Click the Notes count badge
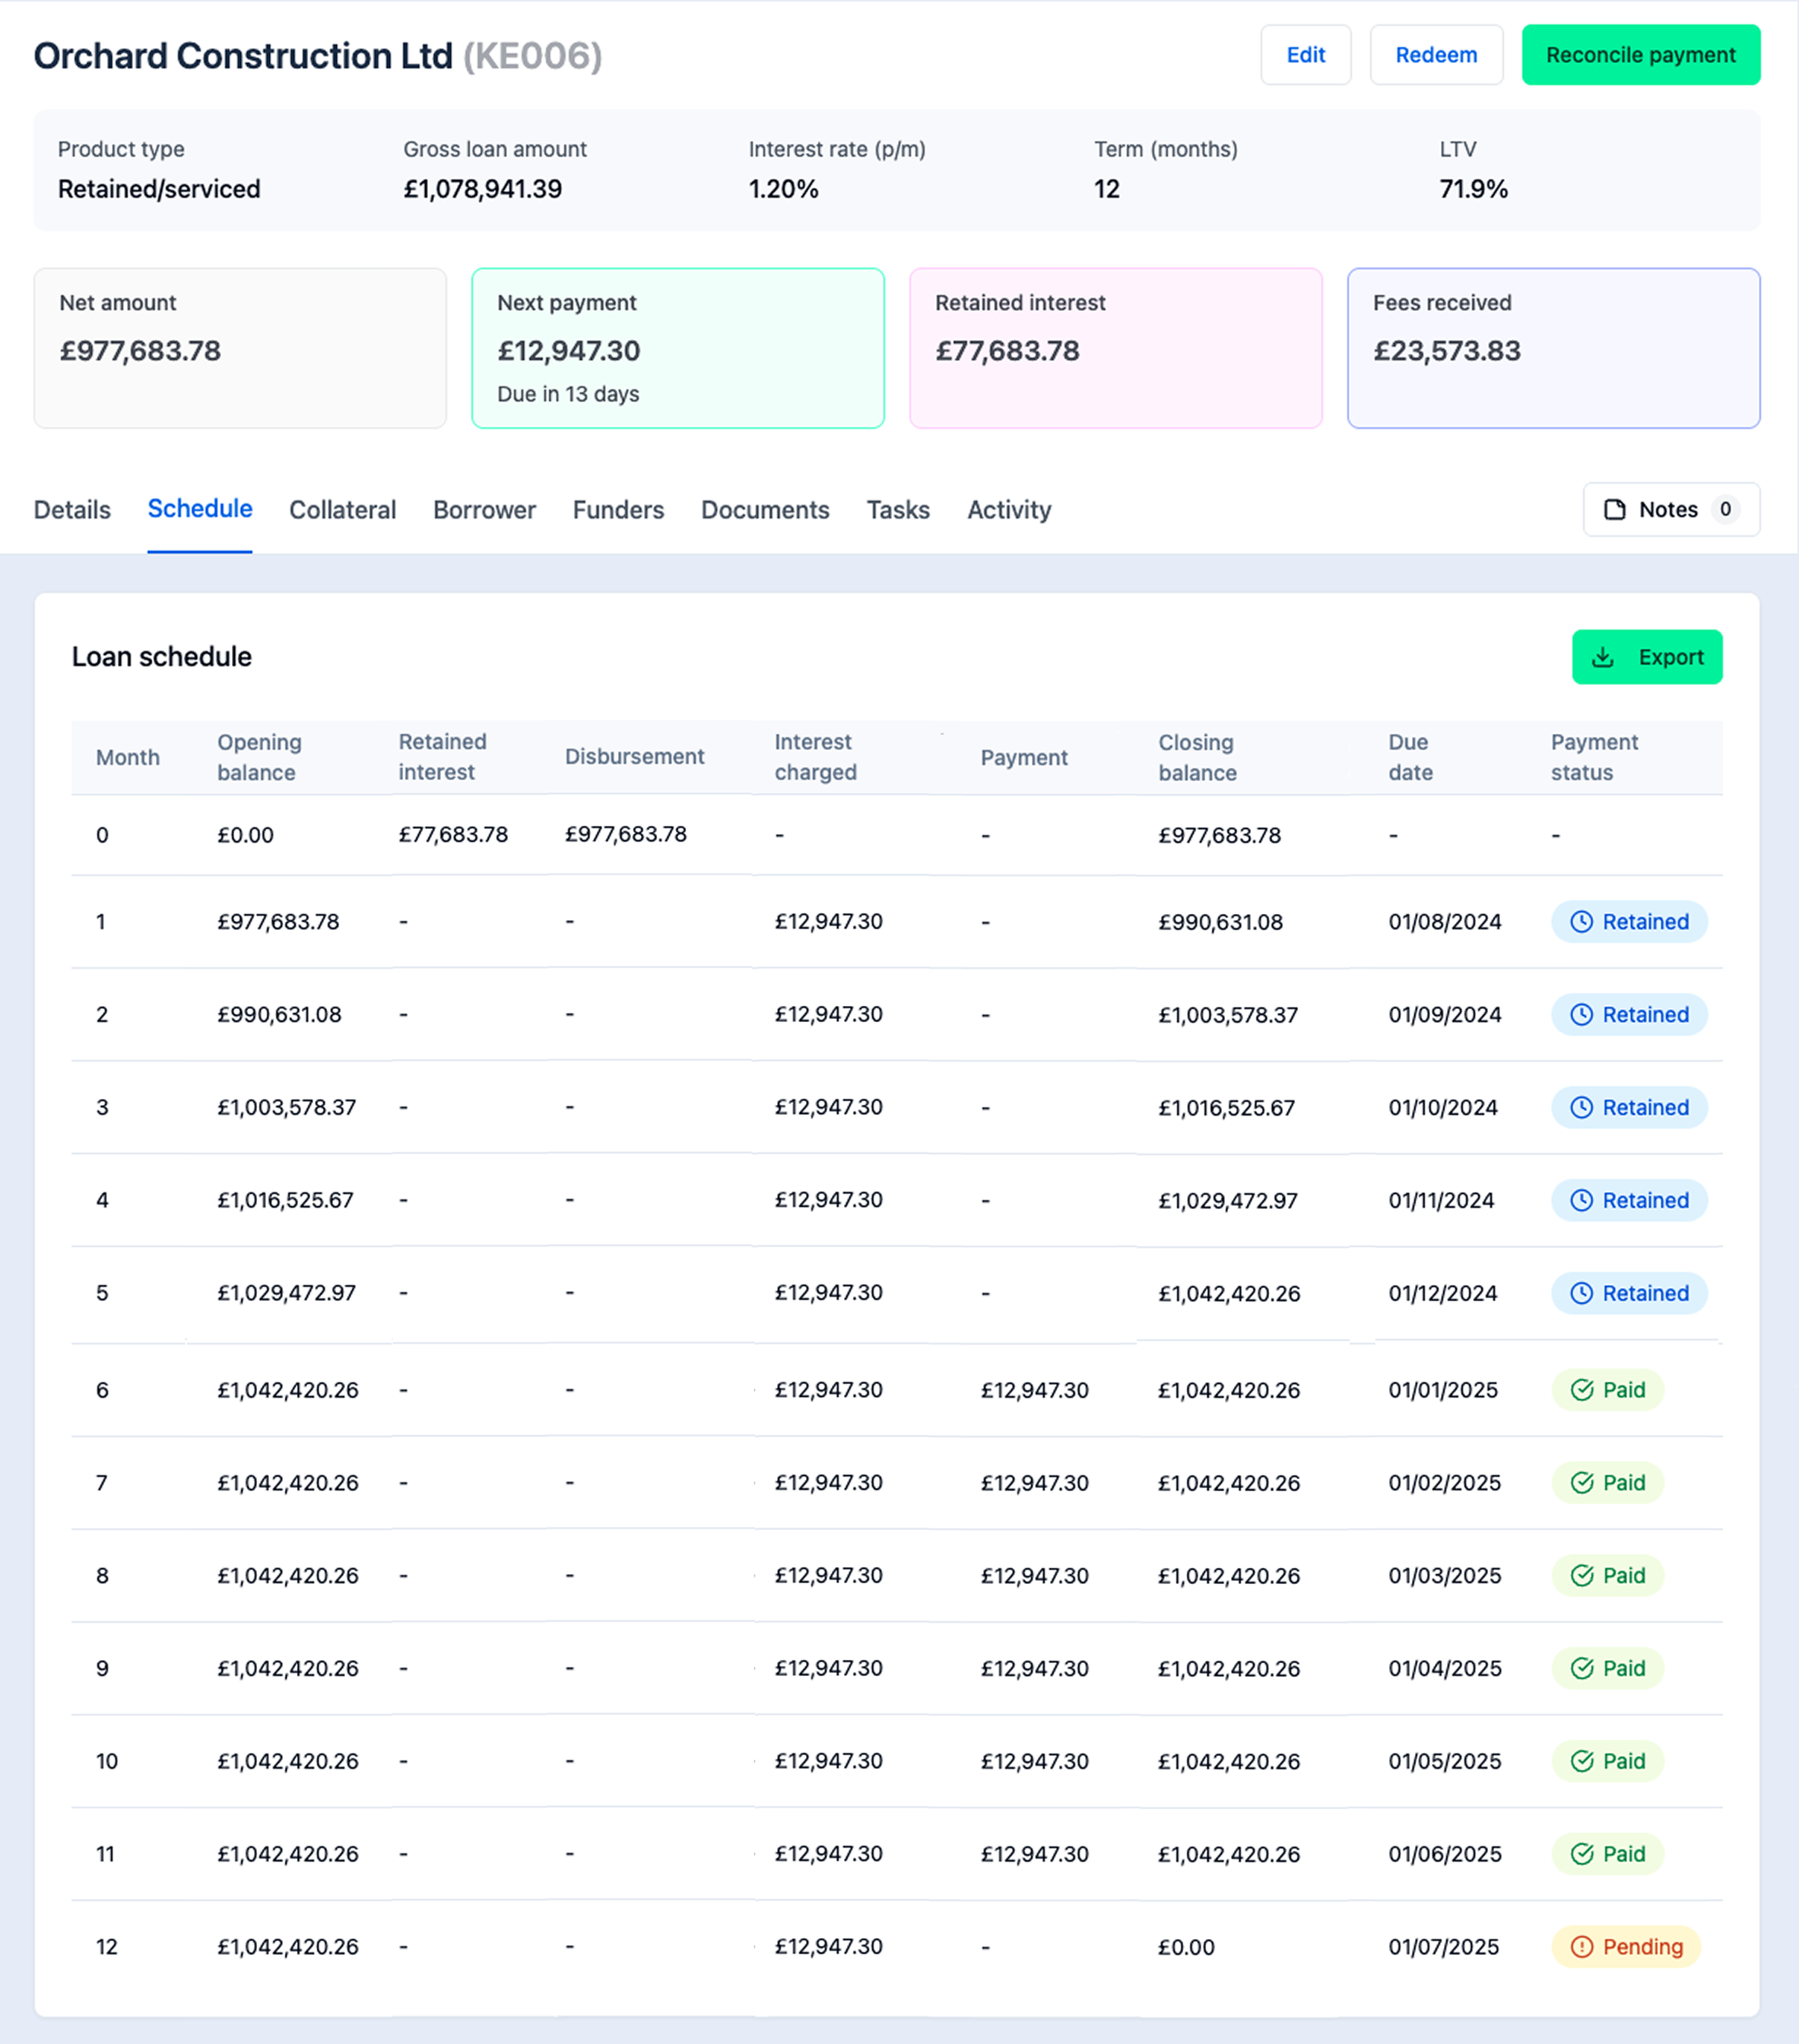The height and width of the screenshot is (2044, 1799). (x=1725, y=510)
